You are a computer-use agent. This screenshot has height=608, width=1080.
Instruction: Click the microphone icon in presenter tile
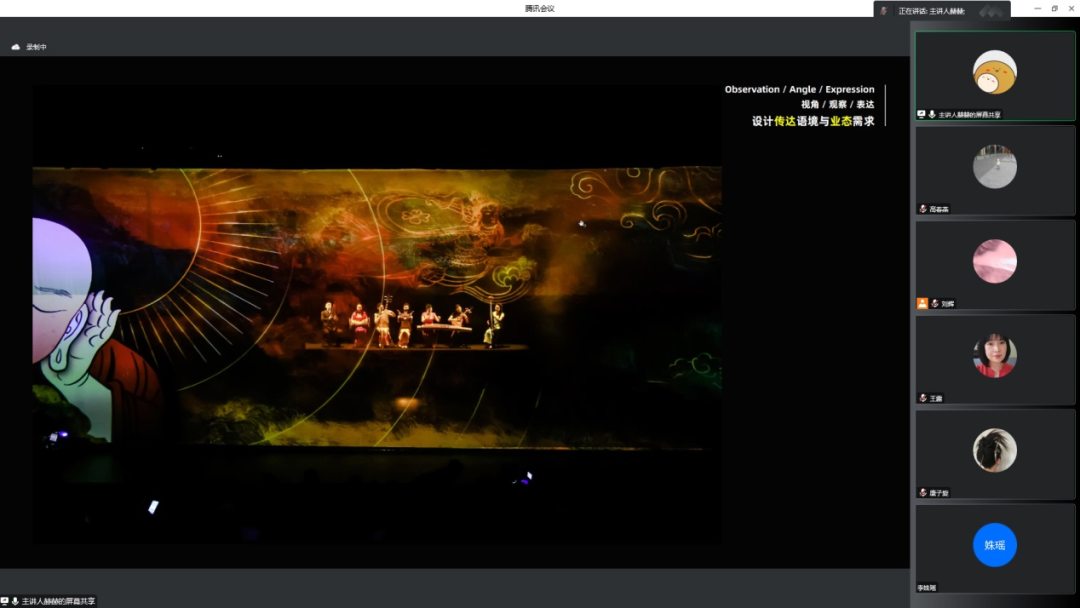pyautogui.click(x=932, y=114)
